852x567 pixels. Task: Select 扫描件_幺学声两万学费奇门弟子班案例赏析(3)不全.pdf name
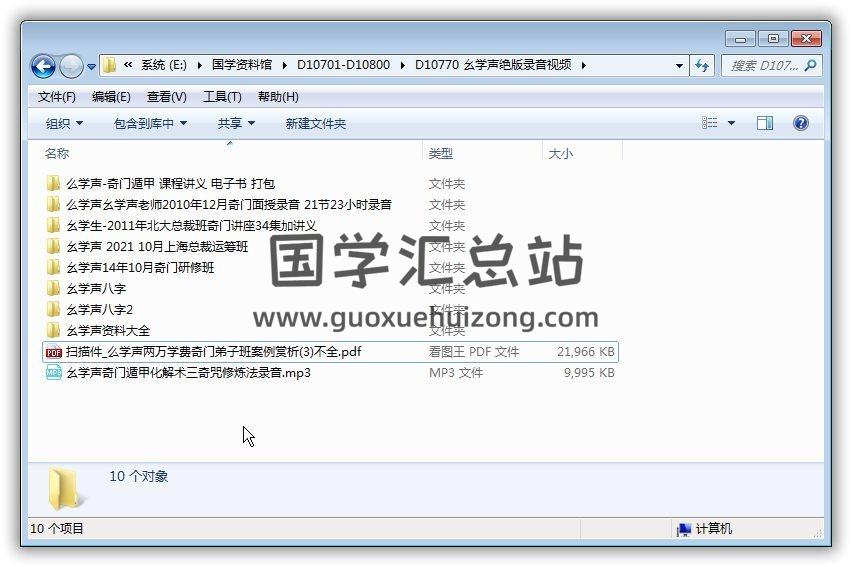(214, 352)
